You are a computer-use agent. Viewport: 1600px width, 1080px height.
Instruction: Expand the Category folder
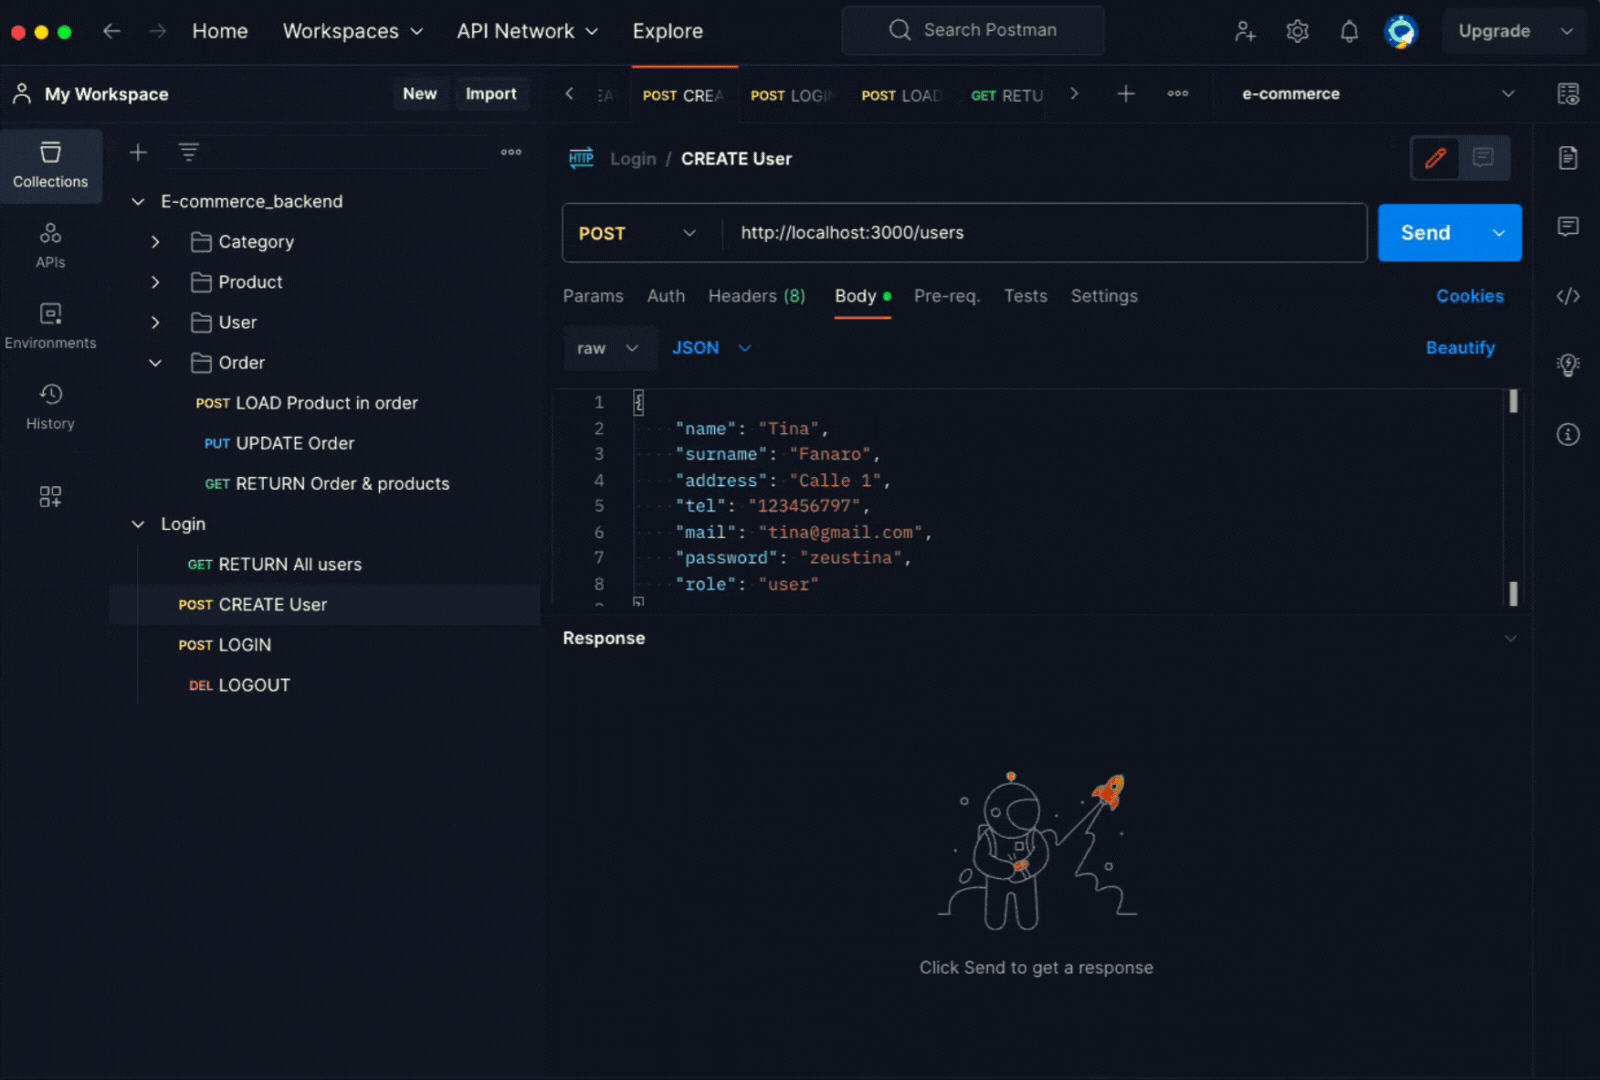click(155, 242)
